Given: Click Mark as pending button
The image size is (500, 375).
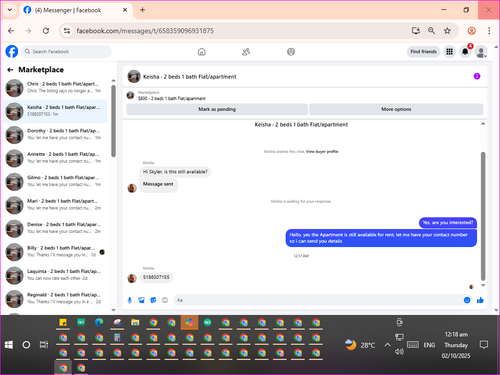Looking at the screenshot, I should 217,109.
